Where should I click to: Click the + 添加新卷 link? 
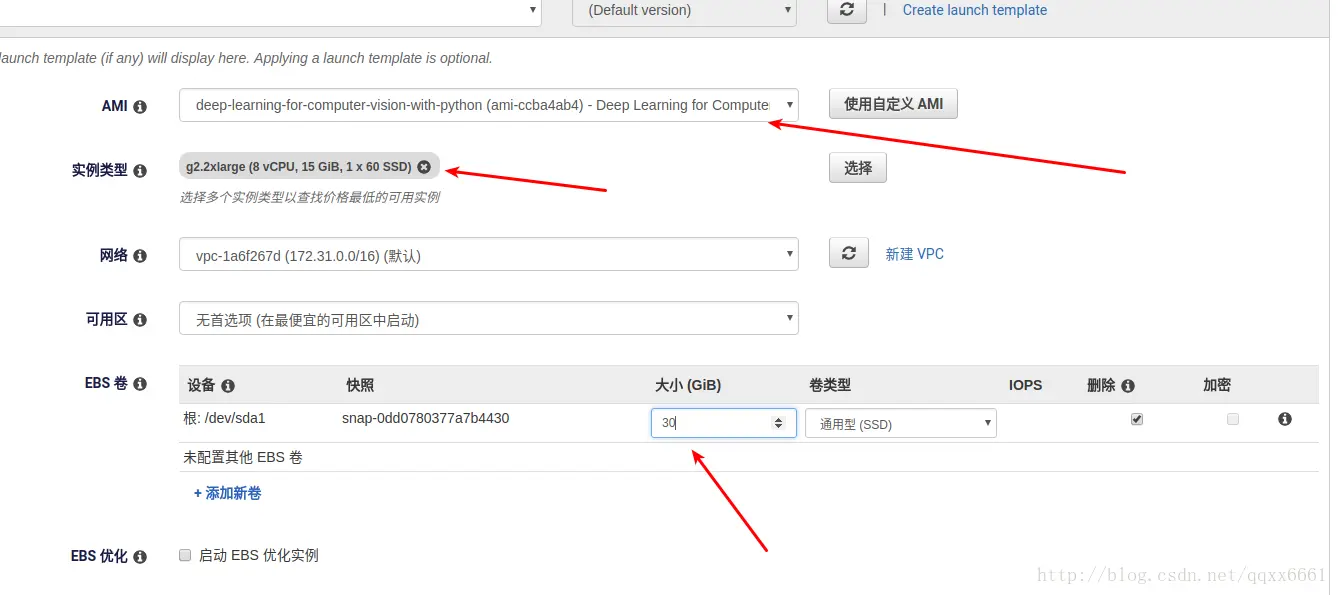(x=228, y=493)
